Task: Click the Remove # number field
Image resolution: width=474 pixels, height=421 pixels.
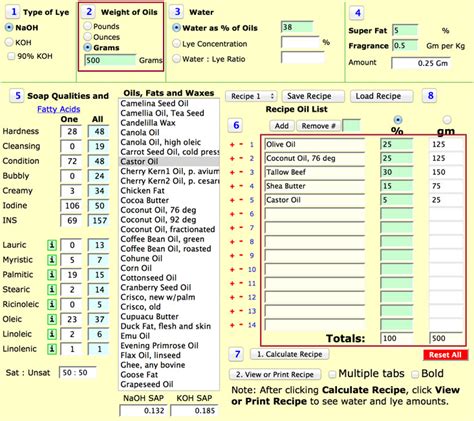Action: (x=351, y=126)
